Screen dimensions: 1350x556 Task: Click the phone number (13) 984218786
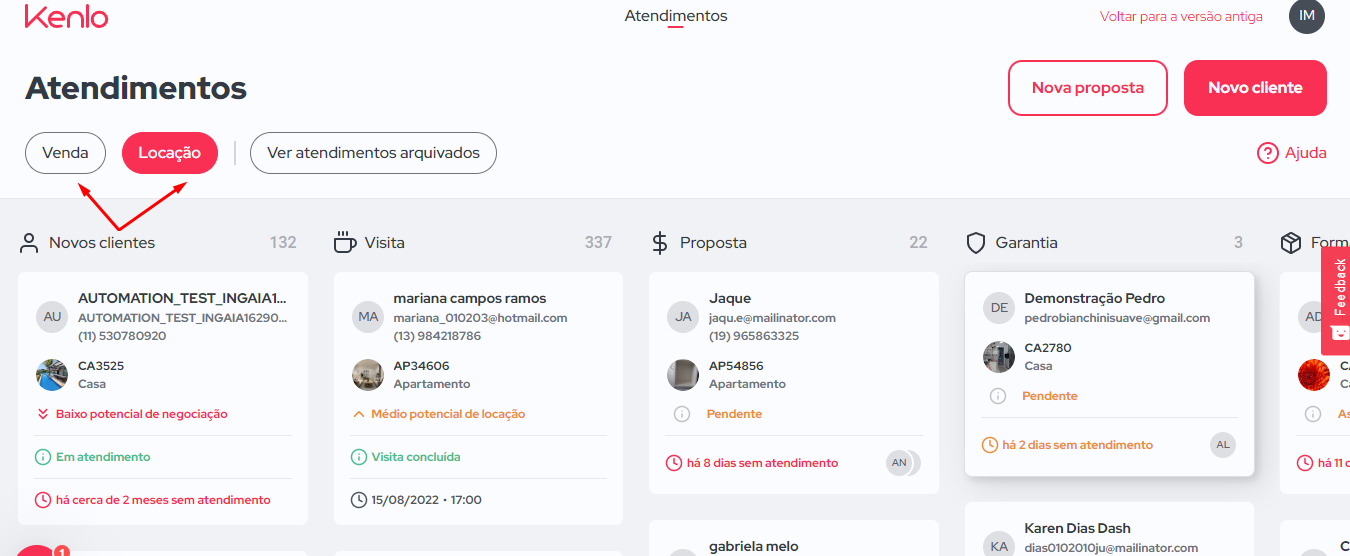(x=437, y=336)
